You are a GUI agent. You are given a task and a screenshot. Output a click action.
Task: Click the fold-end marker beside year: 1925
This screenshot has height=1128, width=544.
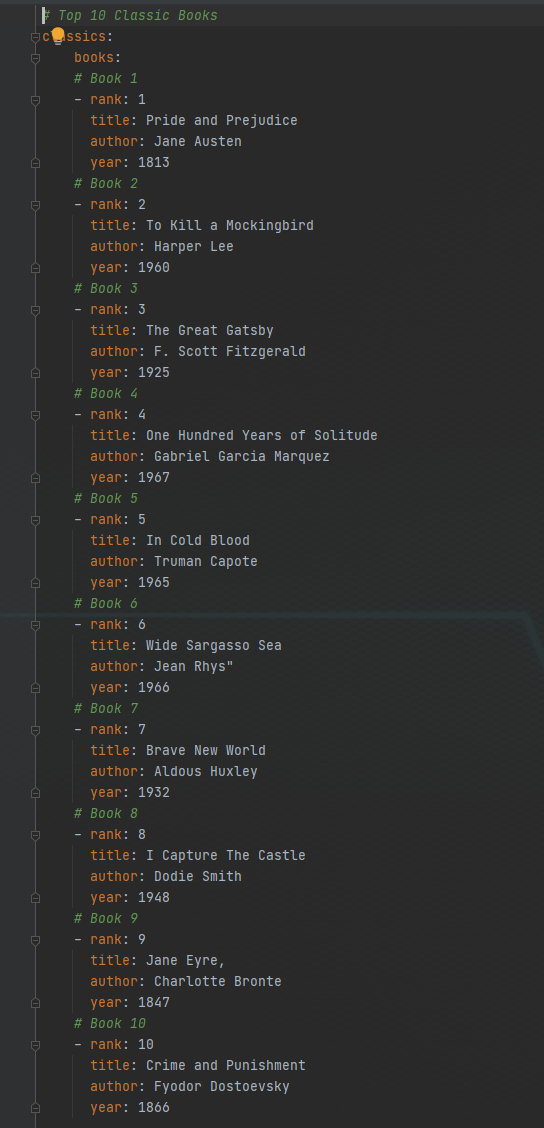pos(35,373)
